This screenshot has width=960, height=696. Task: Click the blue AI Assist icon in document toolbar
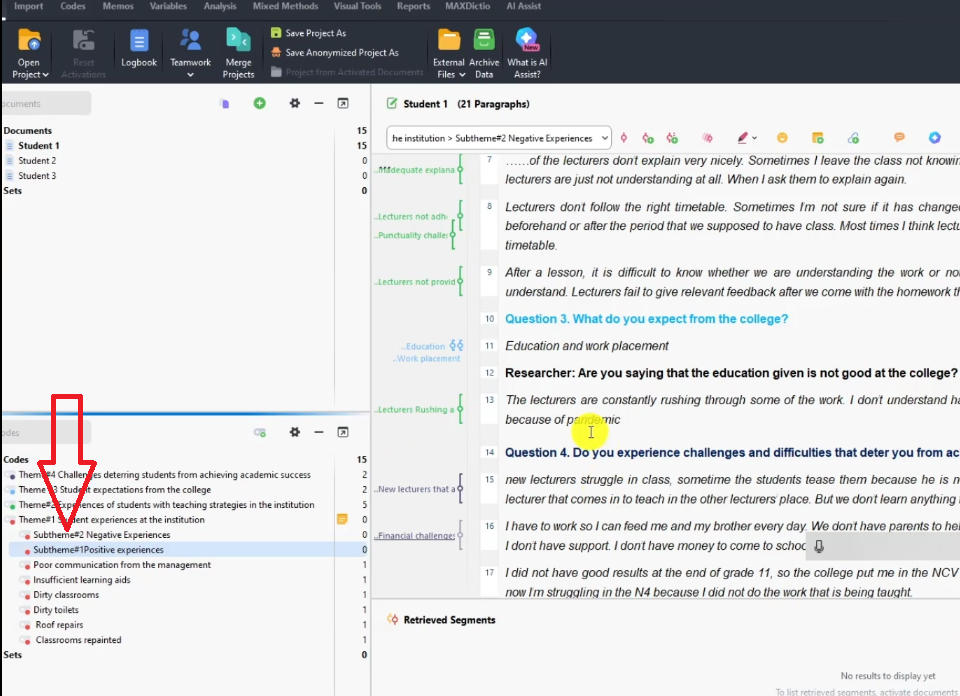point(934,138)
